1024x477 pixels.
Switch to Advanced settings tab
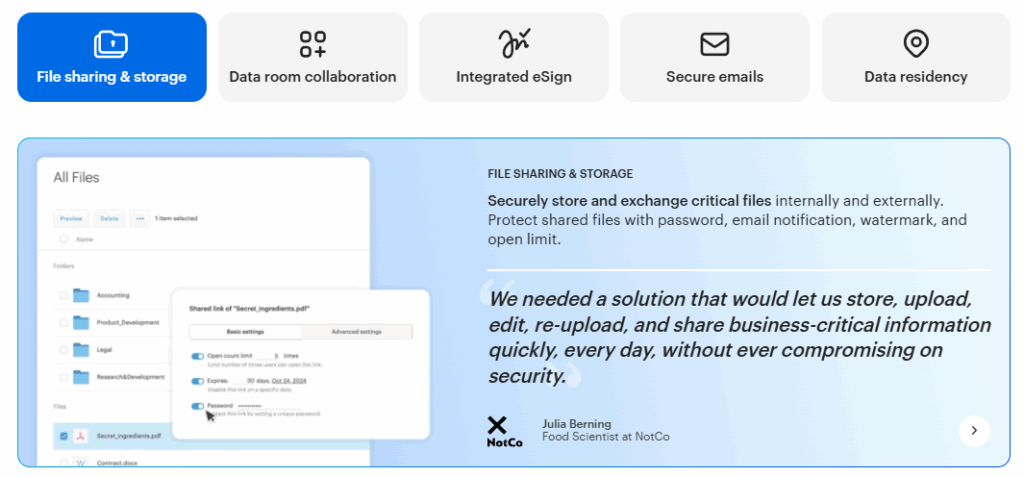(x=357, y=332)
